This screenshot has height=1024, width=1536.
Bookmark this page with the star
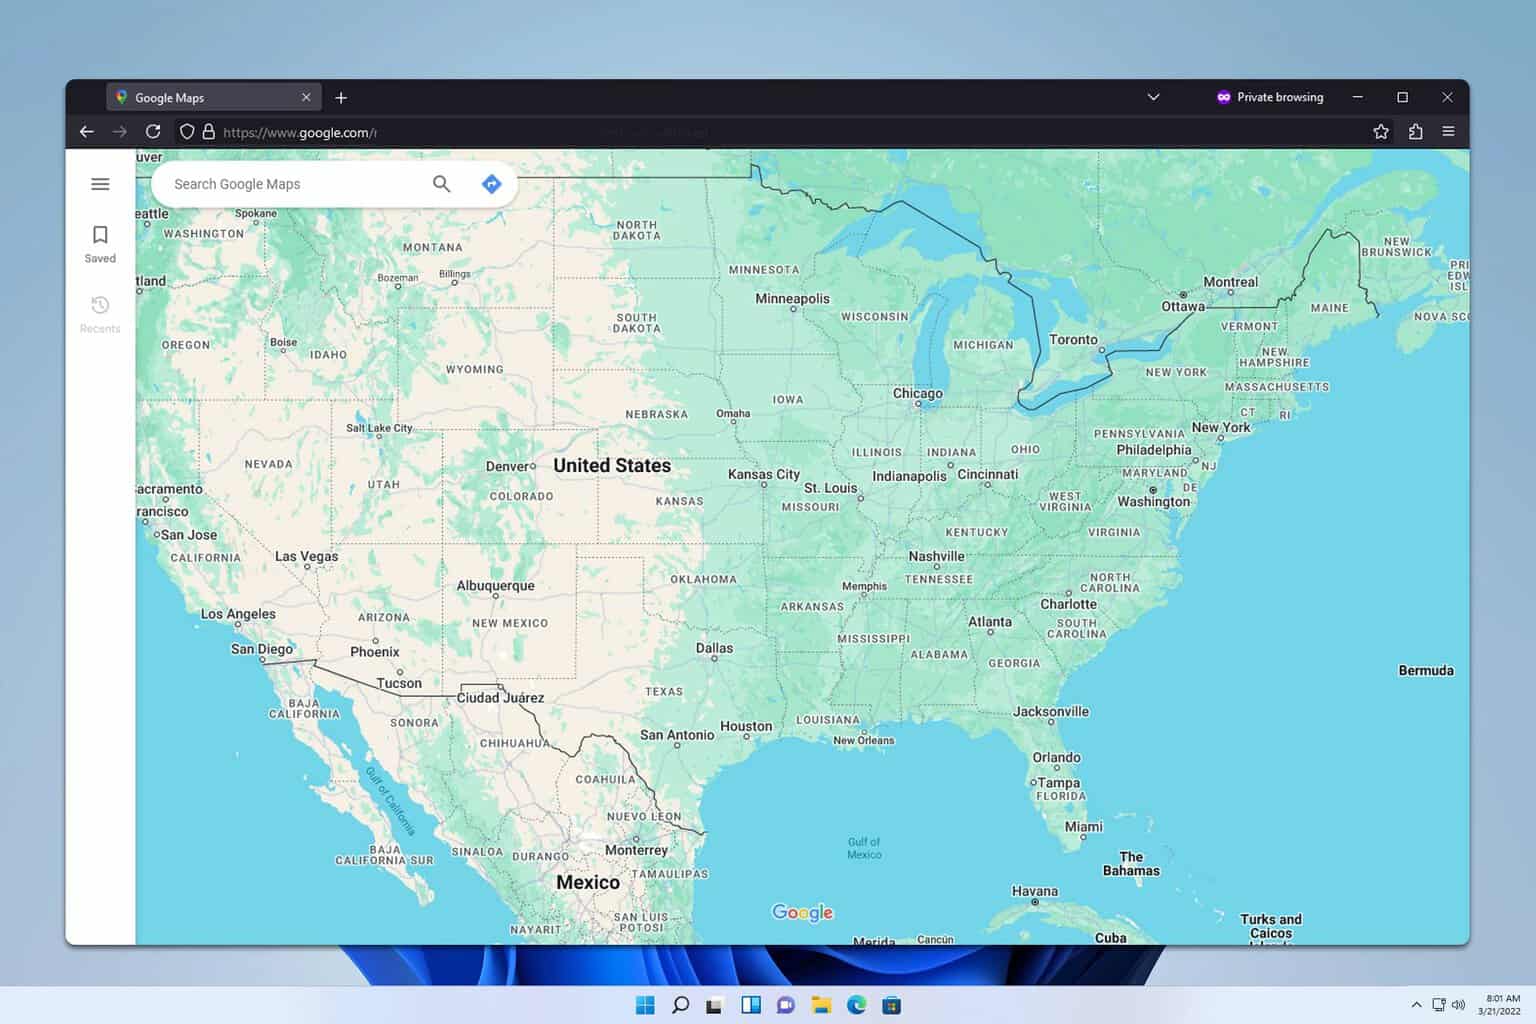pyautogui.click(x=1381, y=131)
